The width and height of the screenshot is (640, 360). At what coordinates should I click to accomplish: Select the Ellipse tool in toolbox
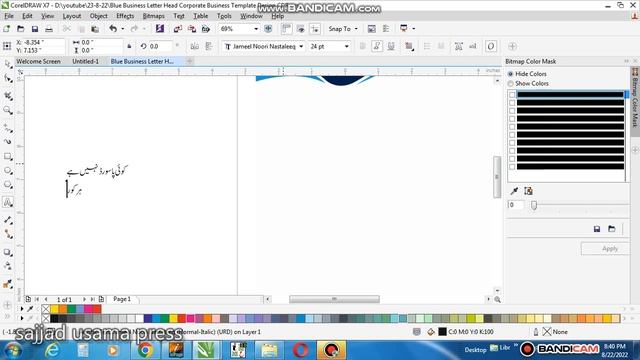point(8,171)
